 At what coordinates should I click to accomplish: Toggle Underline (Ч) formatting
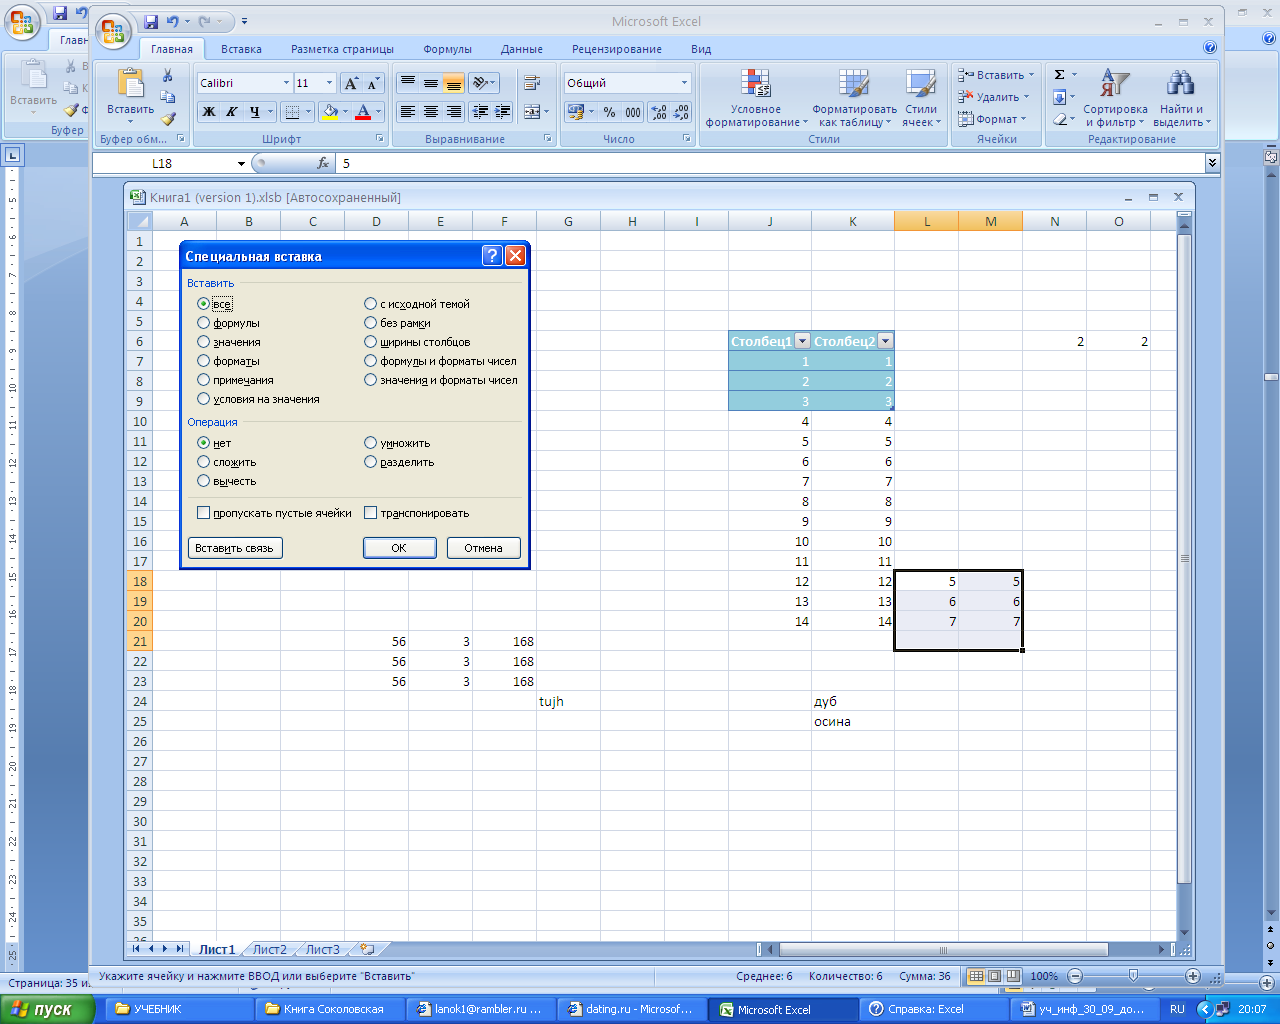pos(255,112)
